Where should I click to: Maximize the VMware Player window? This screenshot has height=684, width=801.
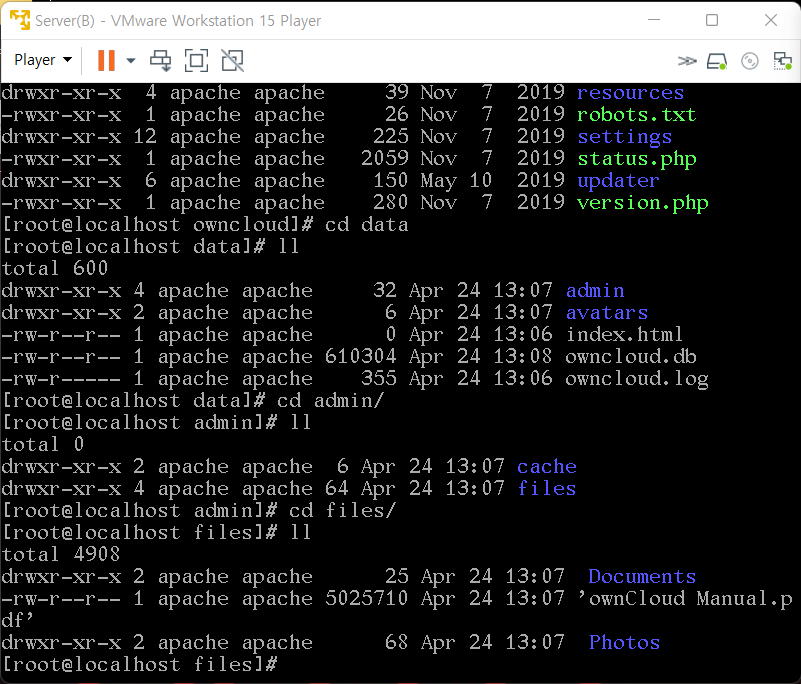(x=712, y=20)
